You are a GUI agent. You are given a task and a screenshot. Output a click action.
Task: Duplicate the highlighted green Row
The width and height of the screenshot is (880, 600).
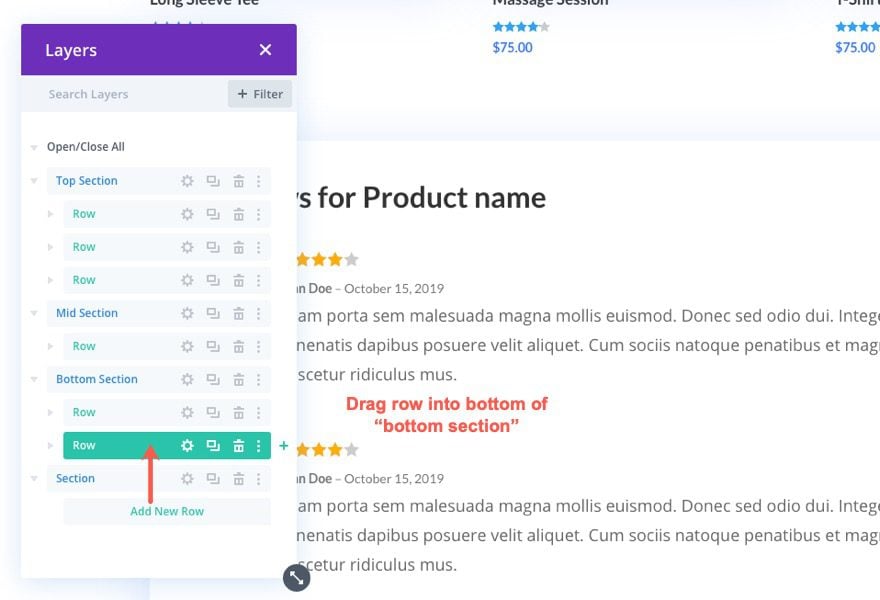point(213,446)
